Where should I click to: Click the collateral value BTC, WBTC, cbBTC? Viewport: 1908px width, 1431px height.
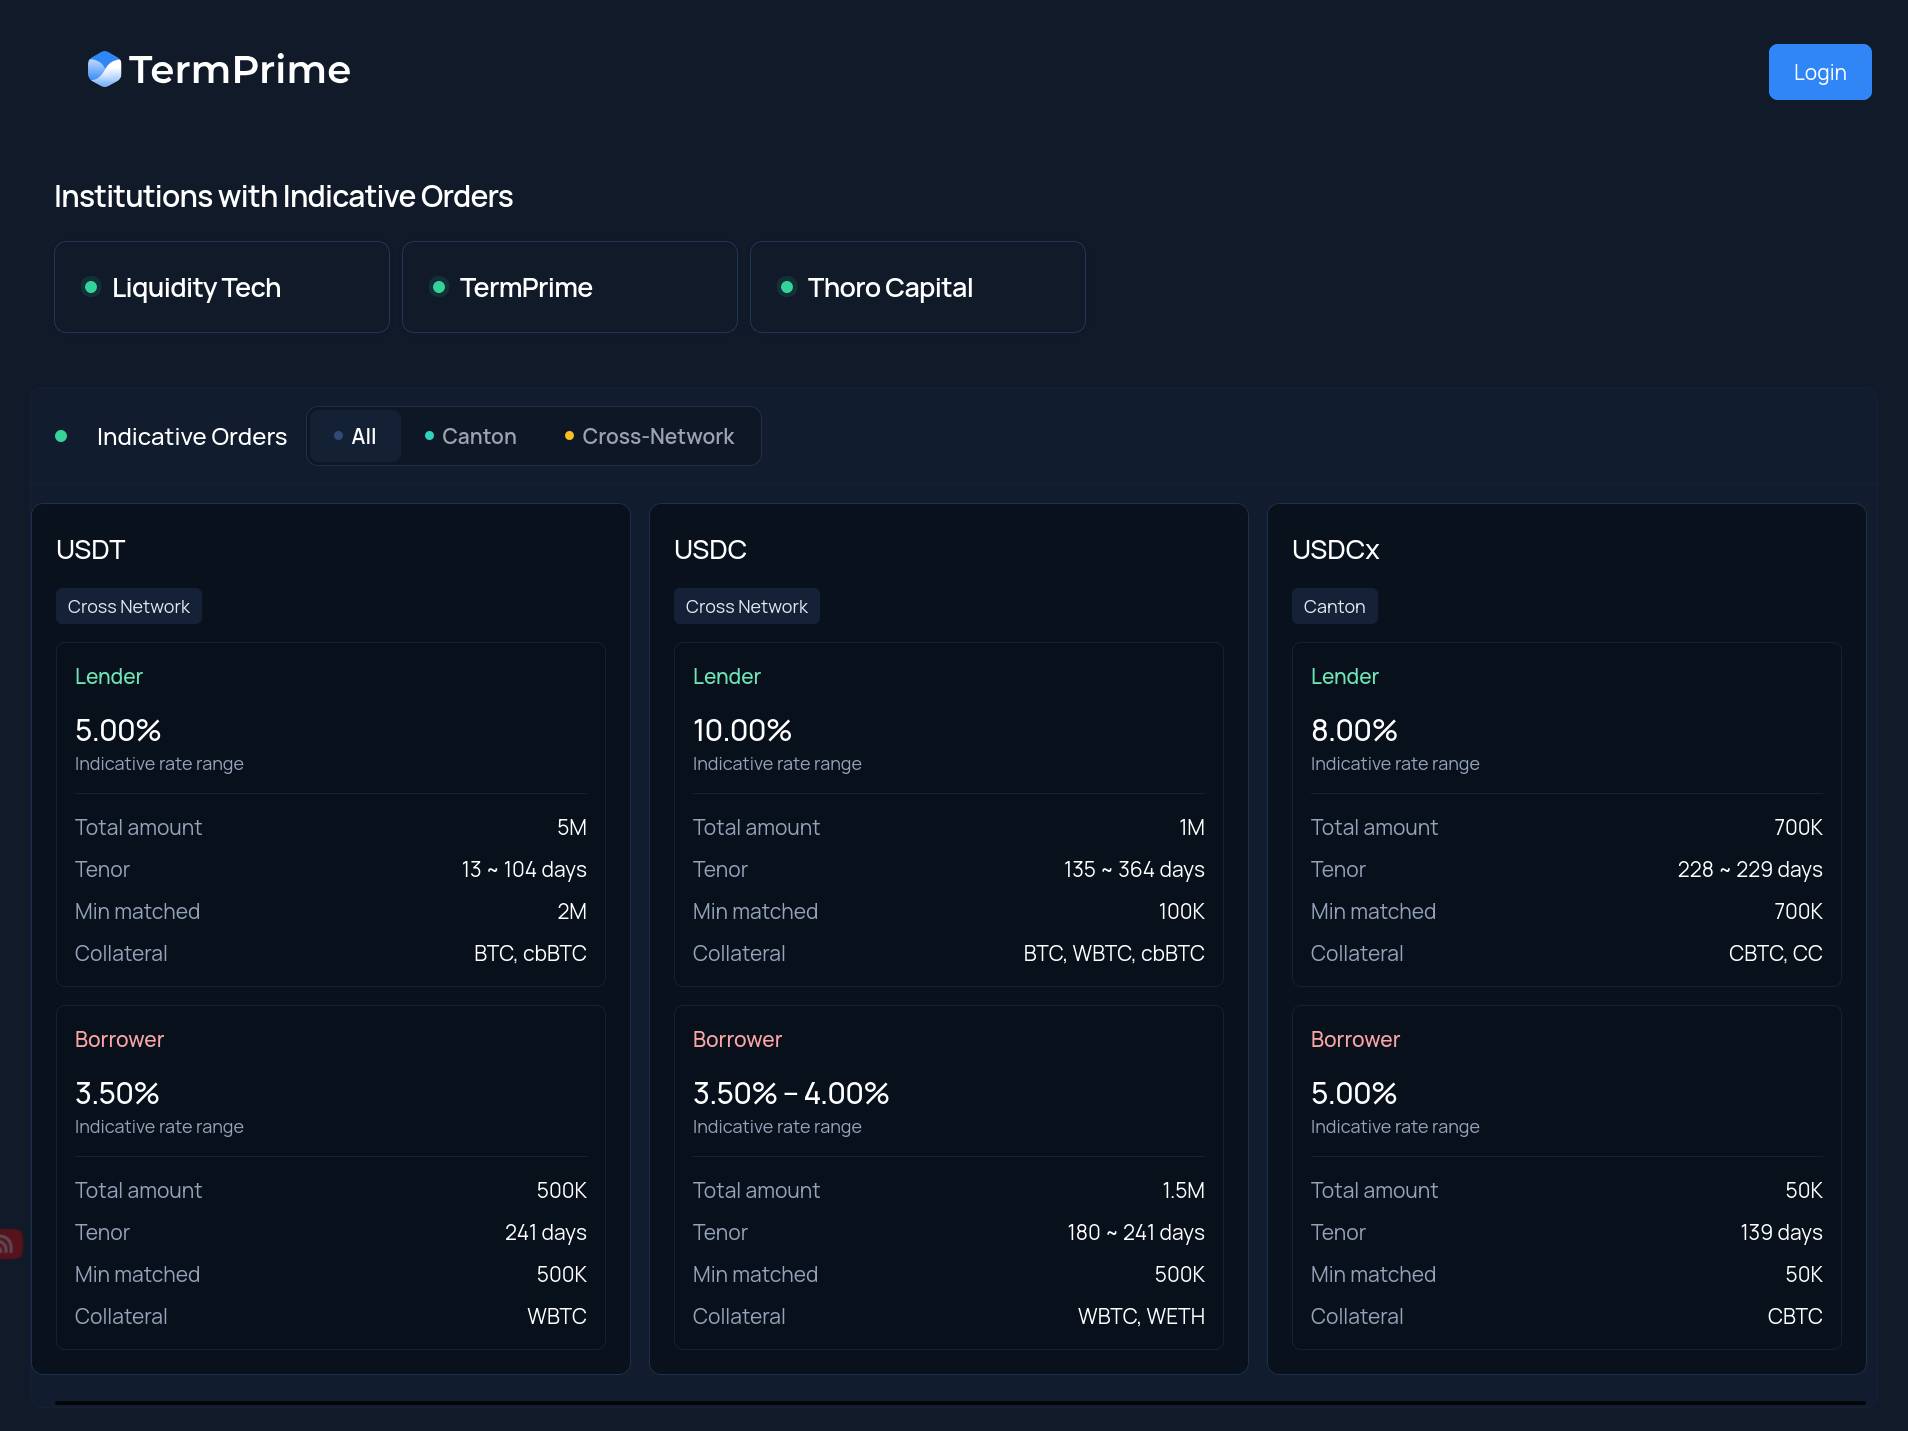(1114, 953)
